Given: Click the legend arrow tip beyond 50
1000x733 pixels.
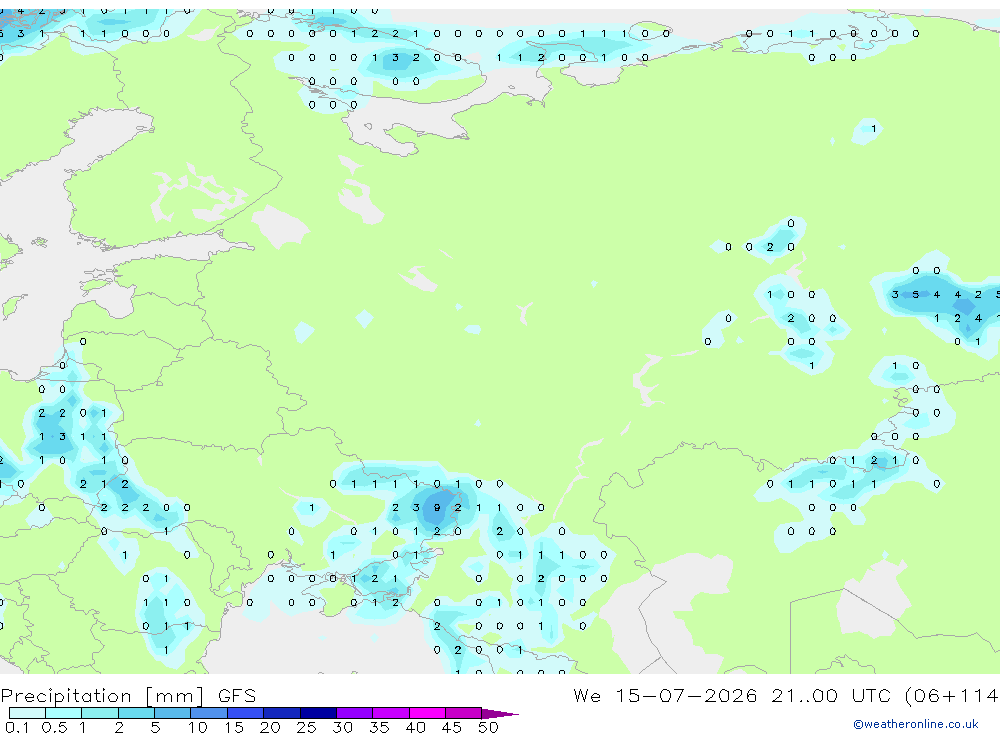Looking at the screenshot, I should click(x=500, y=713).
